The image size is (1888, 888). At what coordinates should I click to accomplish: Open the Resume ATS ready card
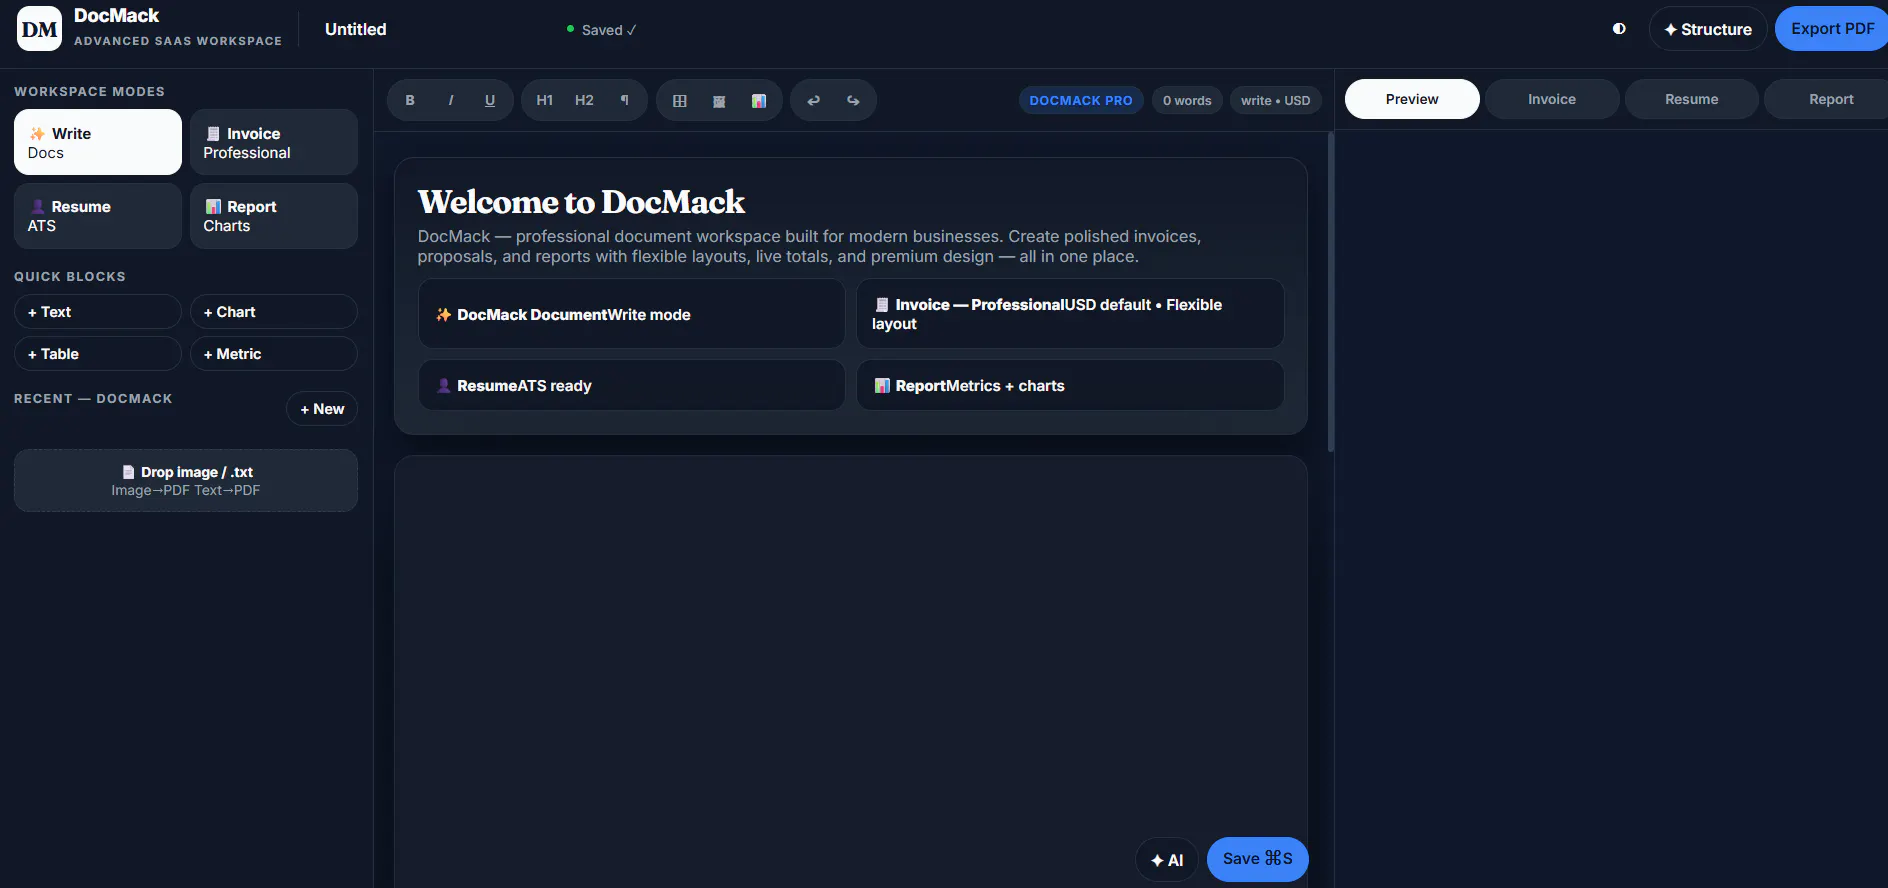tap(632, 385)
